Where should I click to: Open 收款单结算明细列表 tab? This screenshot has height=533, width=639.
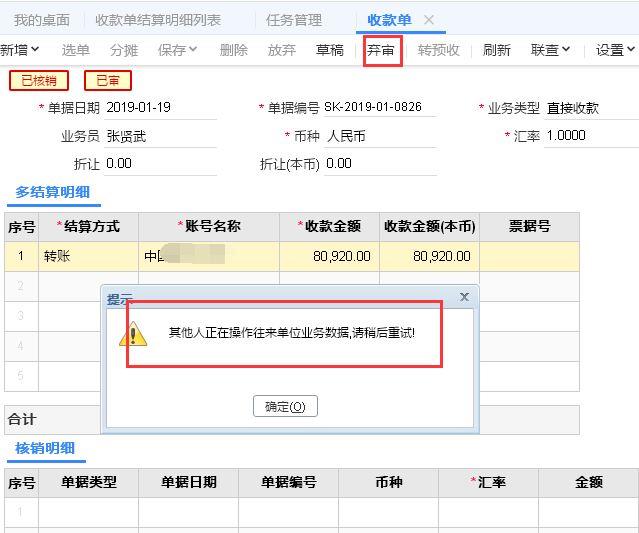[x=158, y=20]
